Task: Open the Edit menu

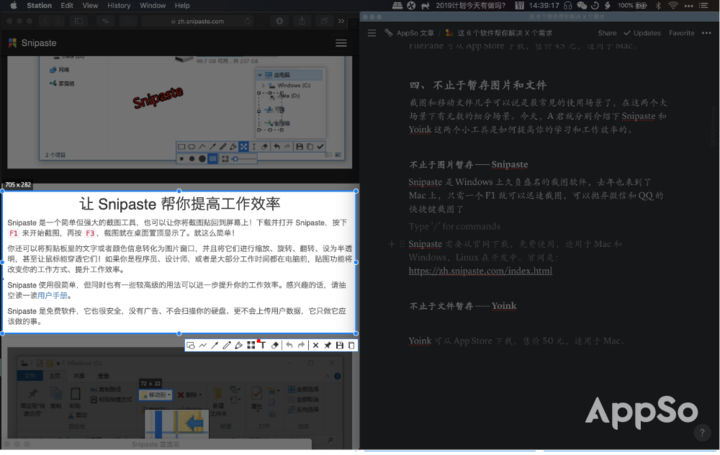Action: [x=67, y=6]
